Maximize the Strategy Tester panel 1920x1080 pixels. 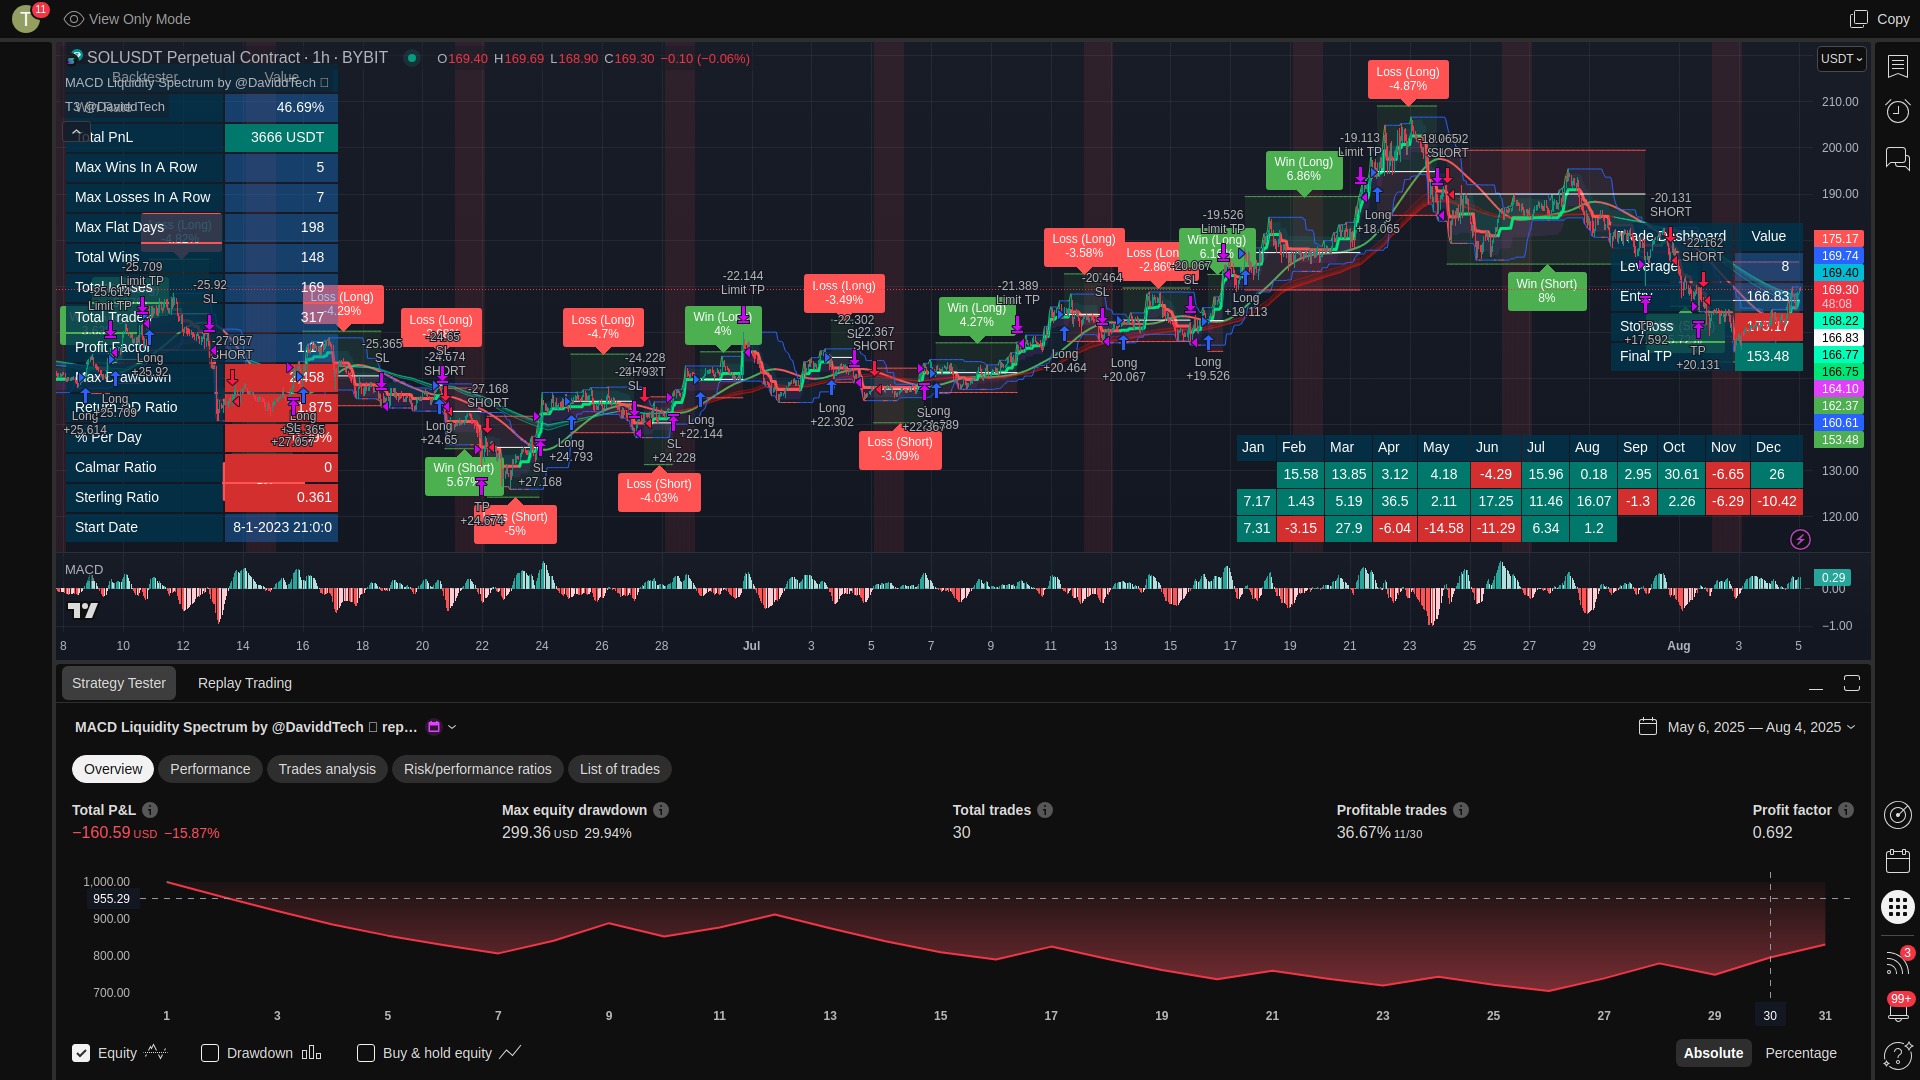(1852, 683)
